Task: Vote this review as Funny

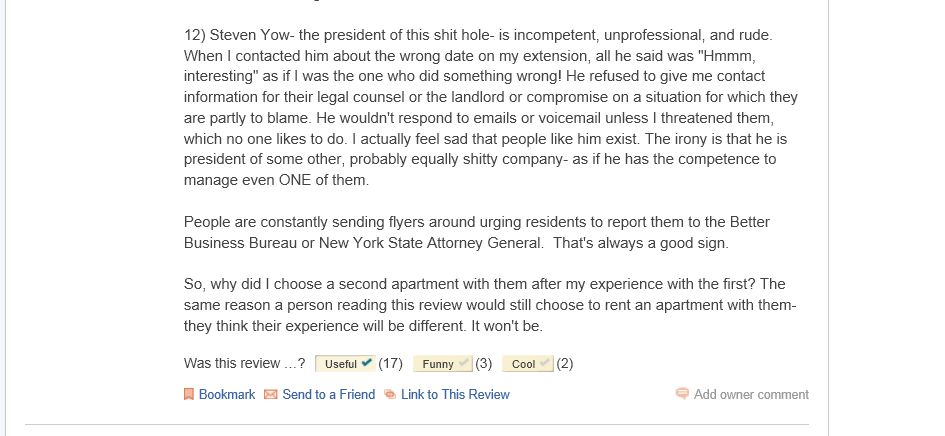Action: (438, 364)
